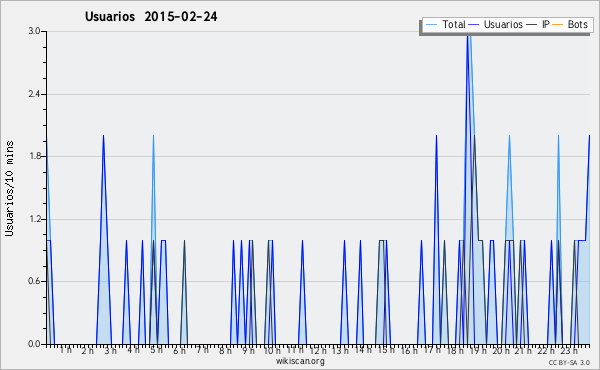Click the '9 h' x-axis tick label

(248, 350)
